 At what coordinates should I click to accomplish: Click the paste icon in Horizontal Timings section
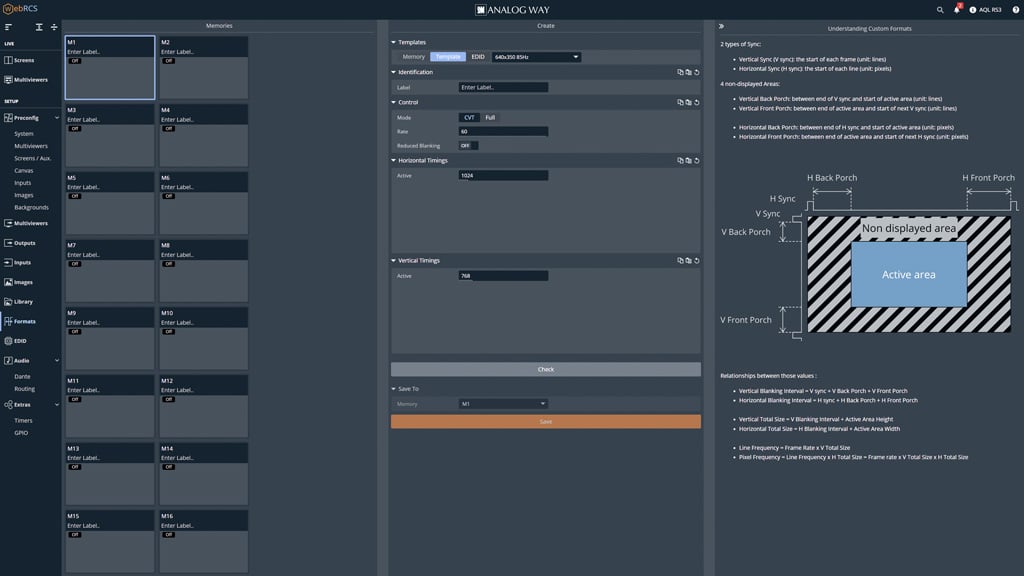[688, 160]
